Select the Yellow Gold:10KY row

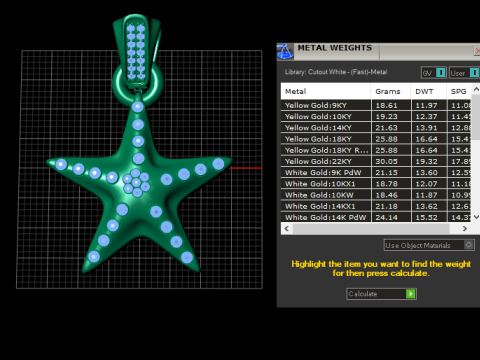click(x=376, y=117)
